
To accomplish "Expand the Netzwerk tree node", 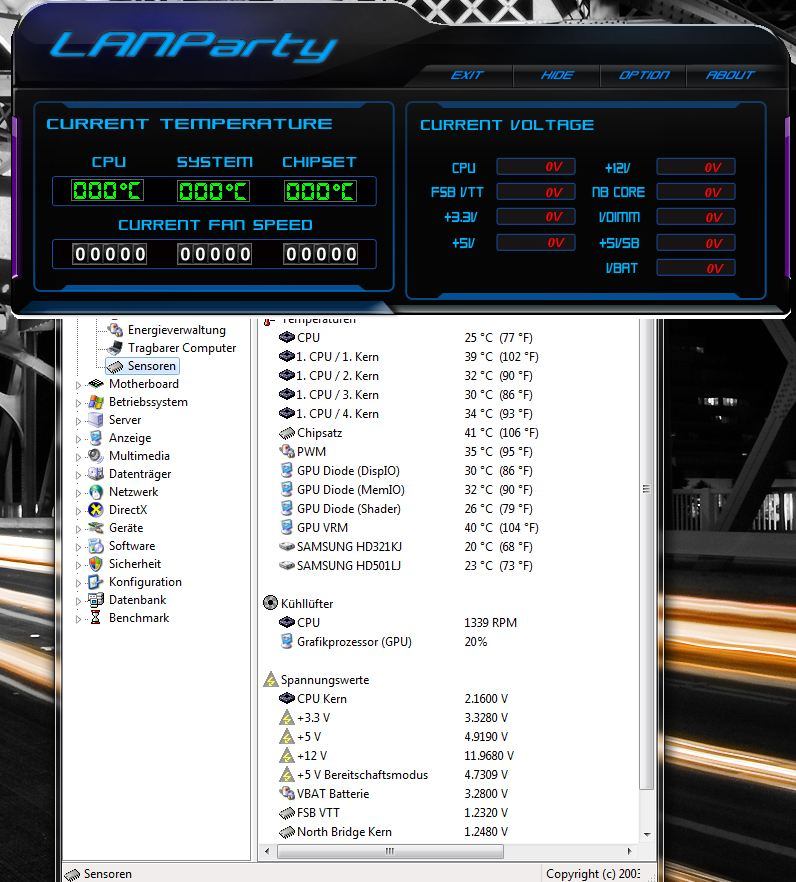I will point(78,493).
